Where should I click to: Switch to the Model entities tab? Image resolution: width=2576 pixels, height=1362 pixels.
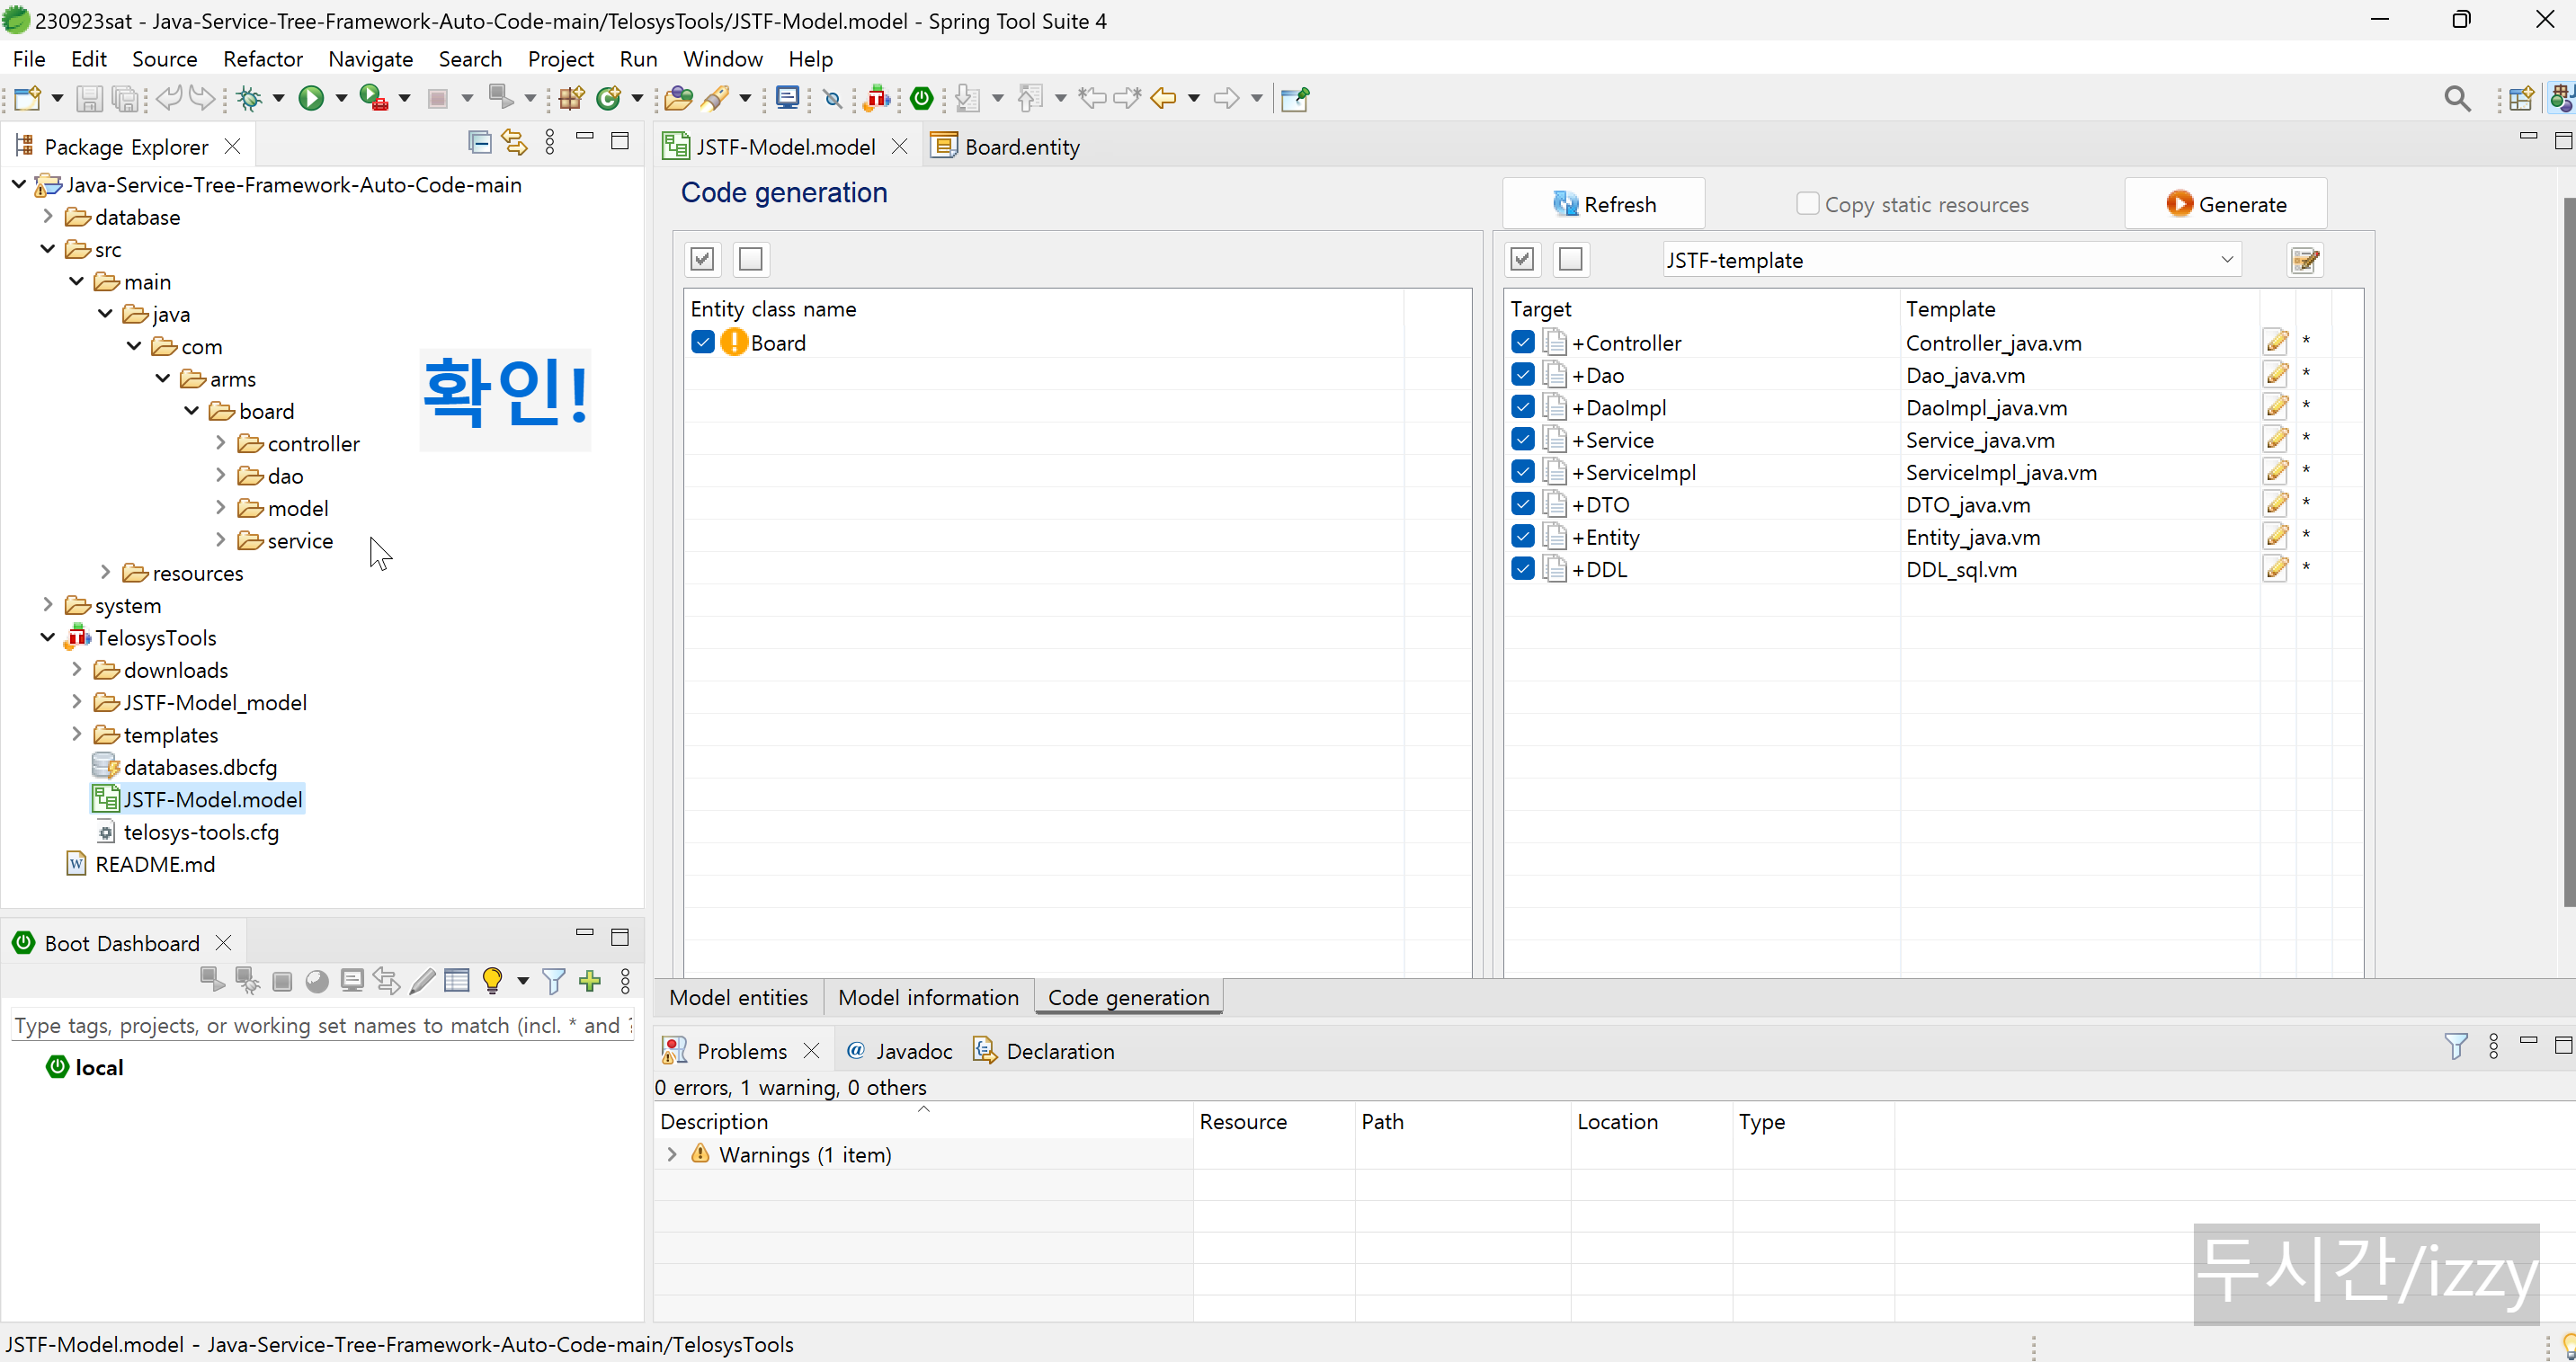tap(739, 997)
